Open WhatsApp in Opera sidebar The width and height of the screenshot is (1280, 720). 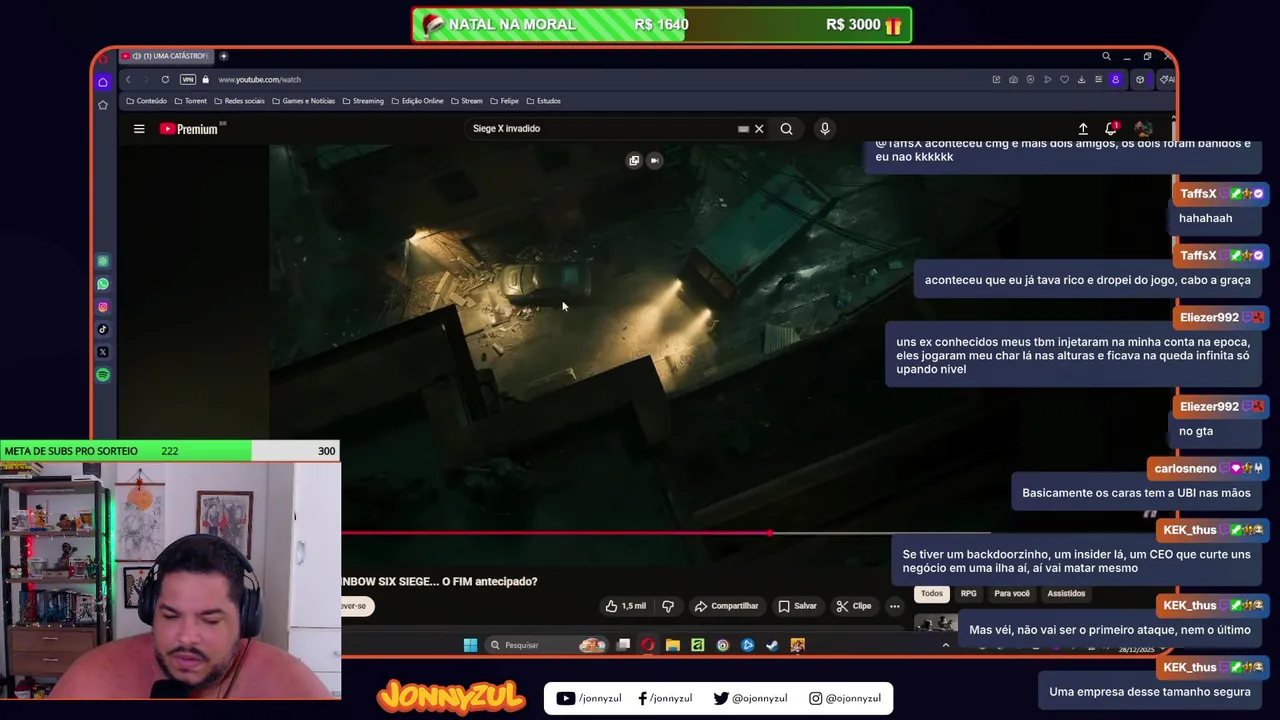pos(103,284)
